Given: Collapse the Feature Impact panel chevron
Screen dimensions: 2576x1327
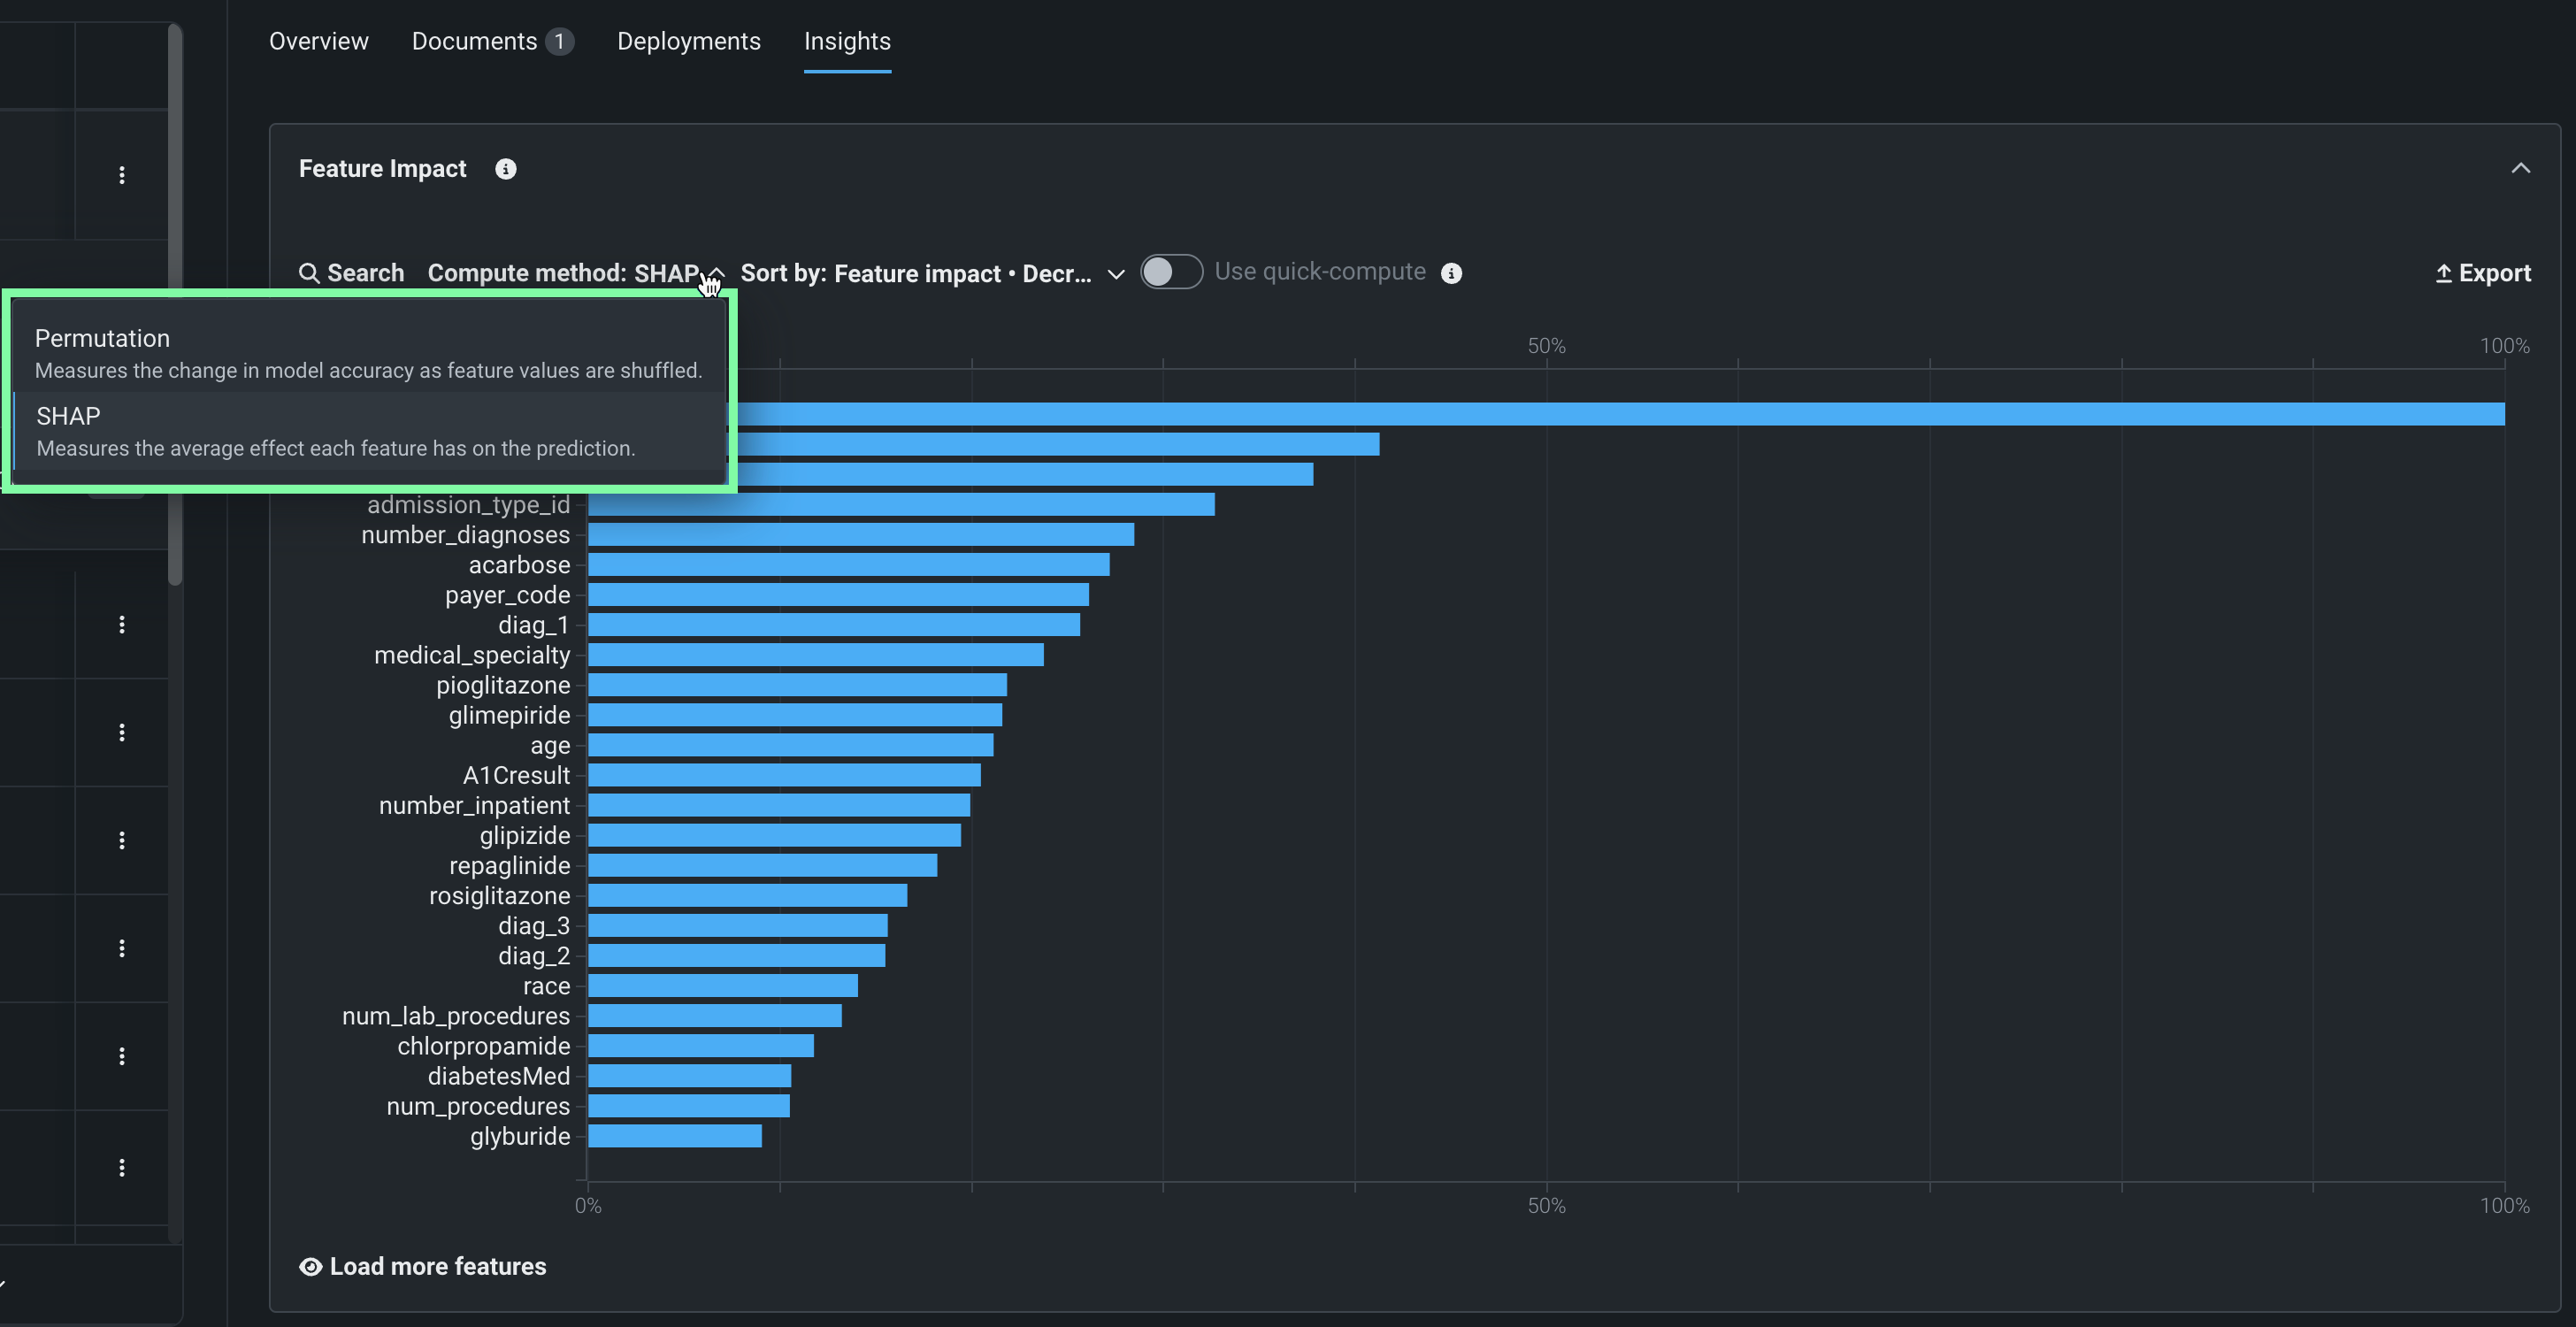Looking at the screenshot, I should click(2520, 168).
